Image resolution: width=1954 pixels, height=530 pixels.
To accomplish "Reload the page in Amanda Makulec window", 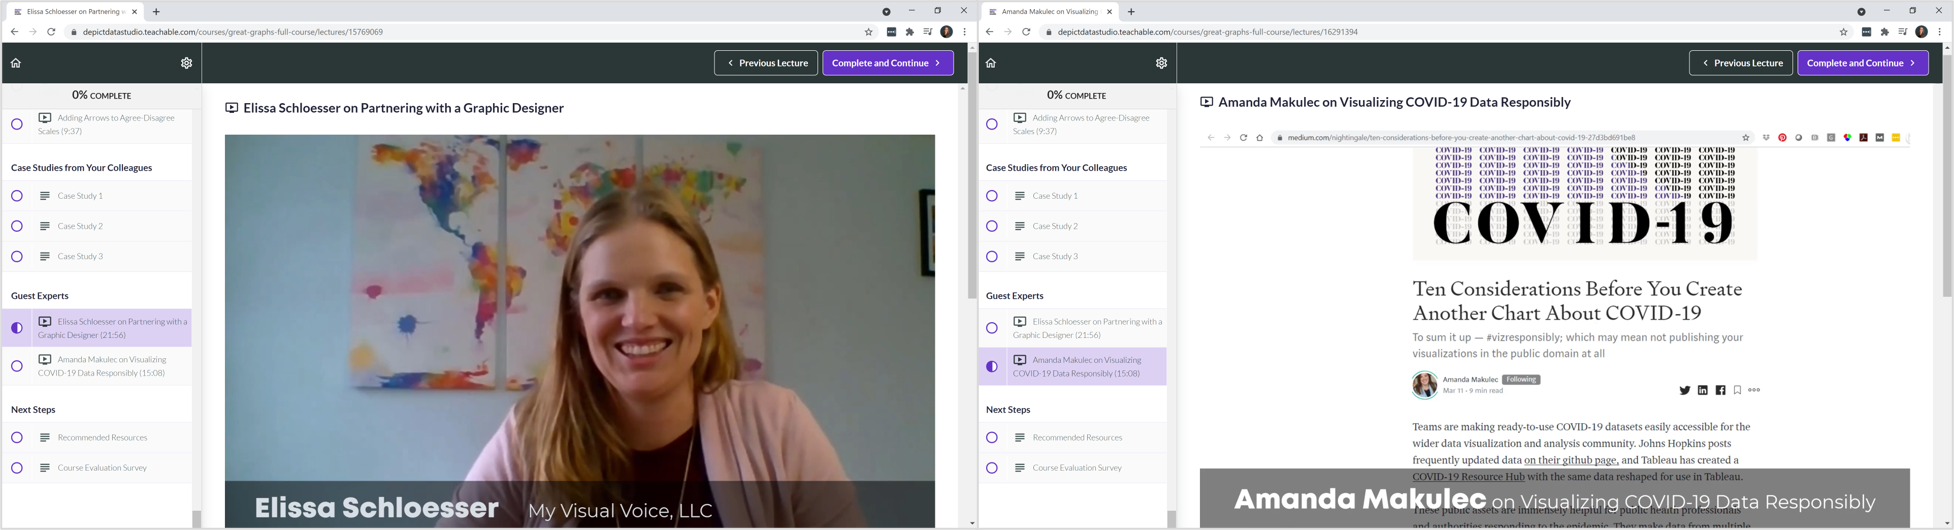I will point(1026,32).
